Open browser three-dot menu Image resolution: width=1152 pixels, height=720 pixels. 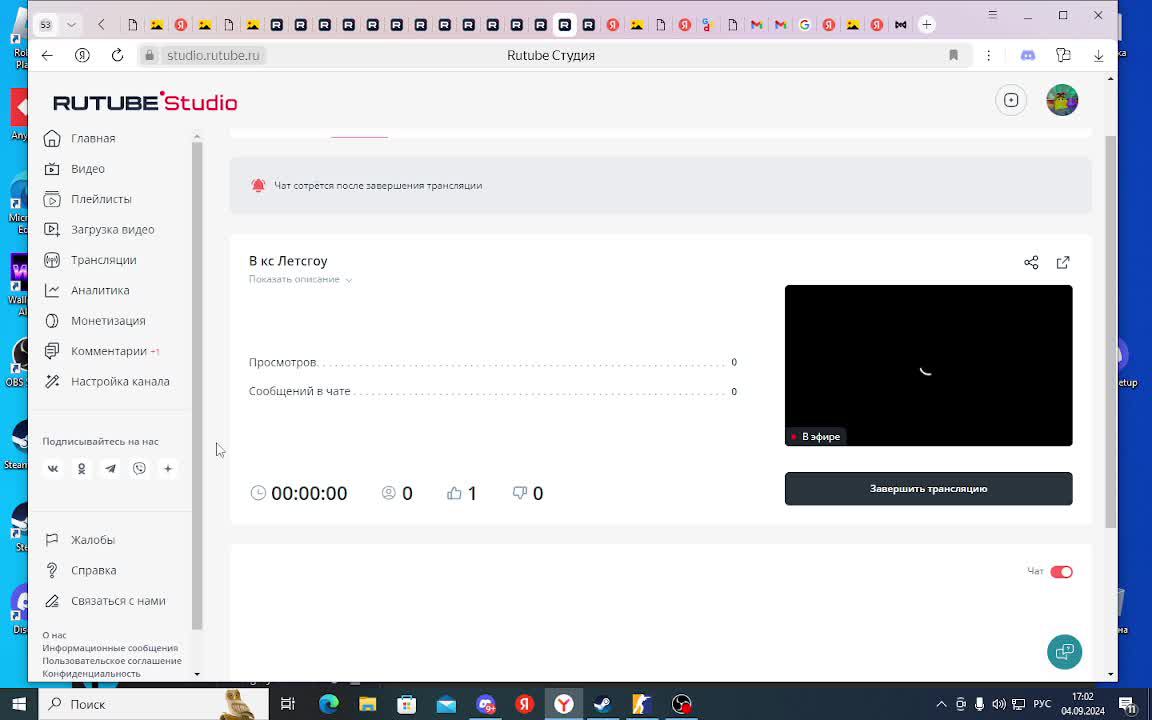989,55
